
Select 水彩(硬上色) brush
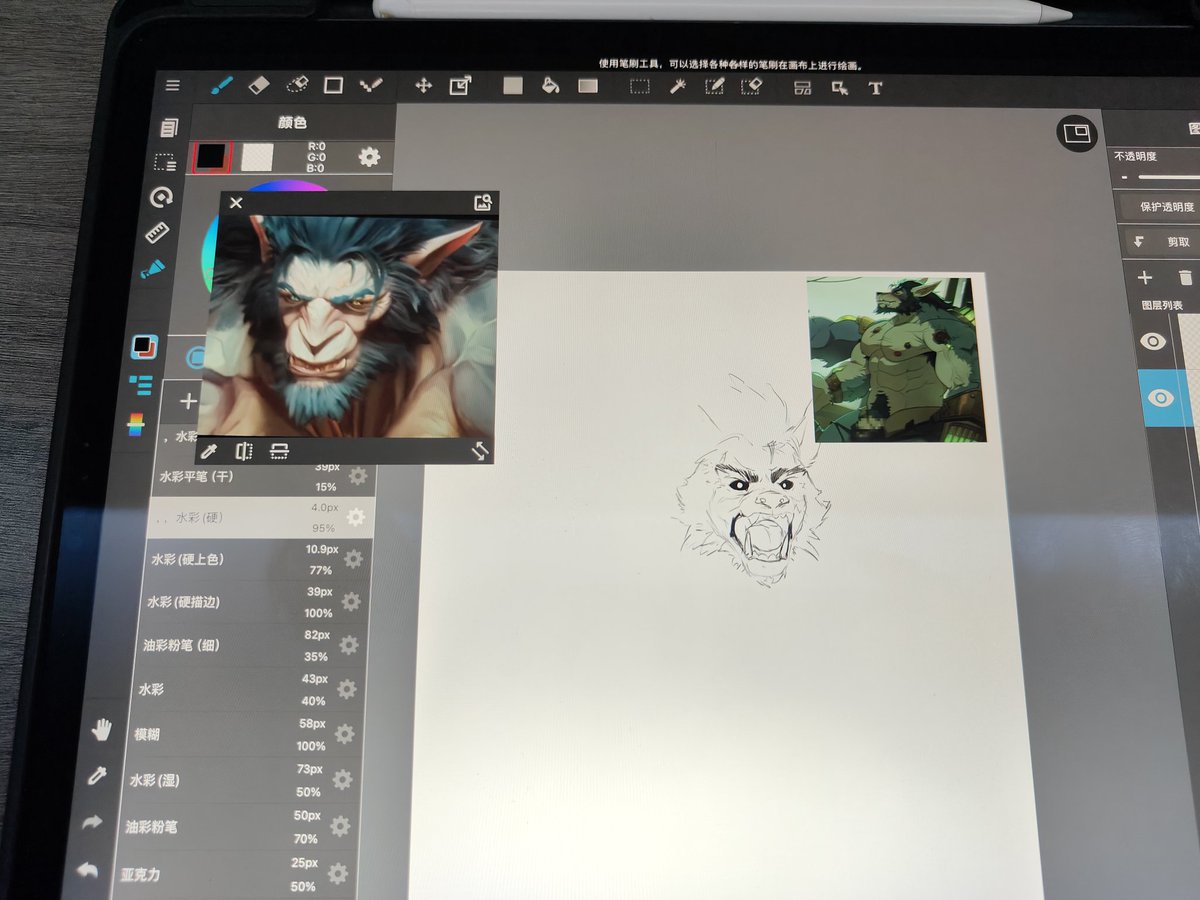coord(258,560)
